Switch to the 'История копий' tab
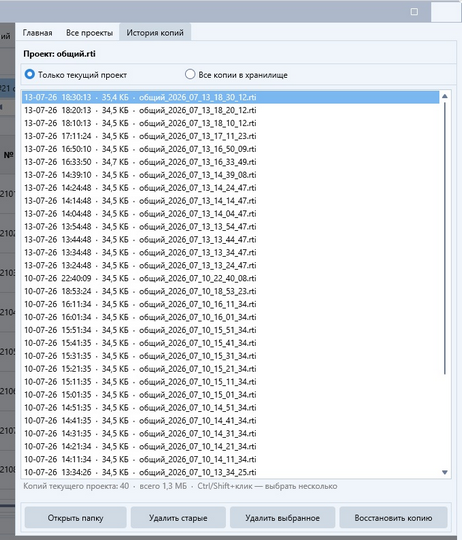This screenshot has height=540, width=462. [155, 33]
